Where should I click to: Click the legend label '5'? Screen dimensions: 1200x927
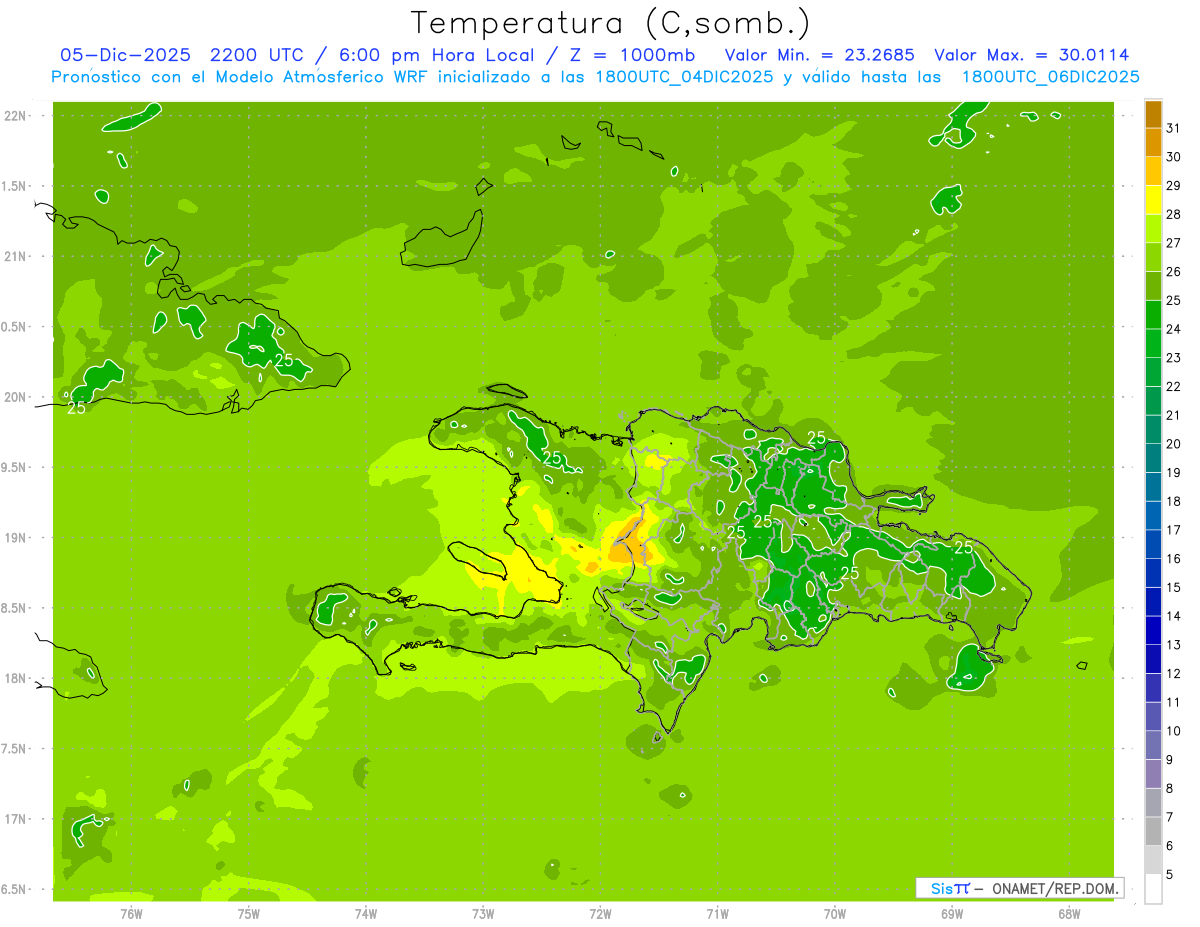coord(1170,875)
